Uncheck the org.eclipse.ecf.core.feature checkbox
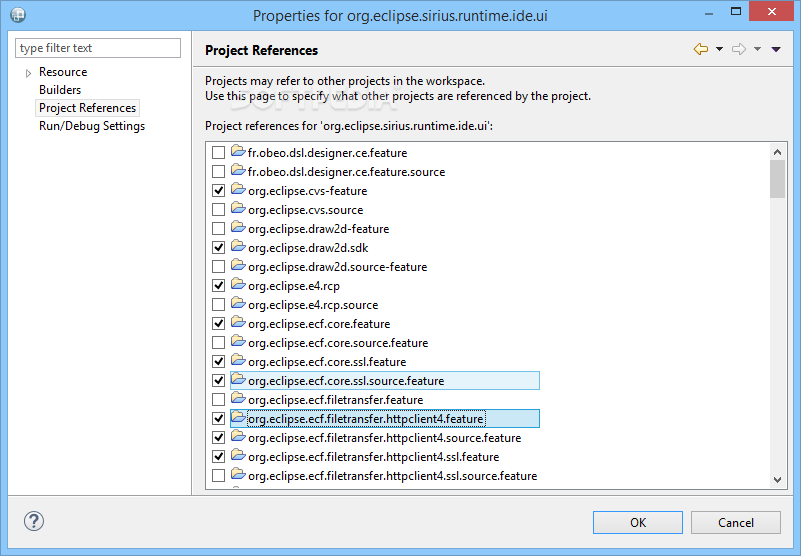 (x=218, y=323)
